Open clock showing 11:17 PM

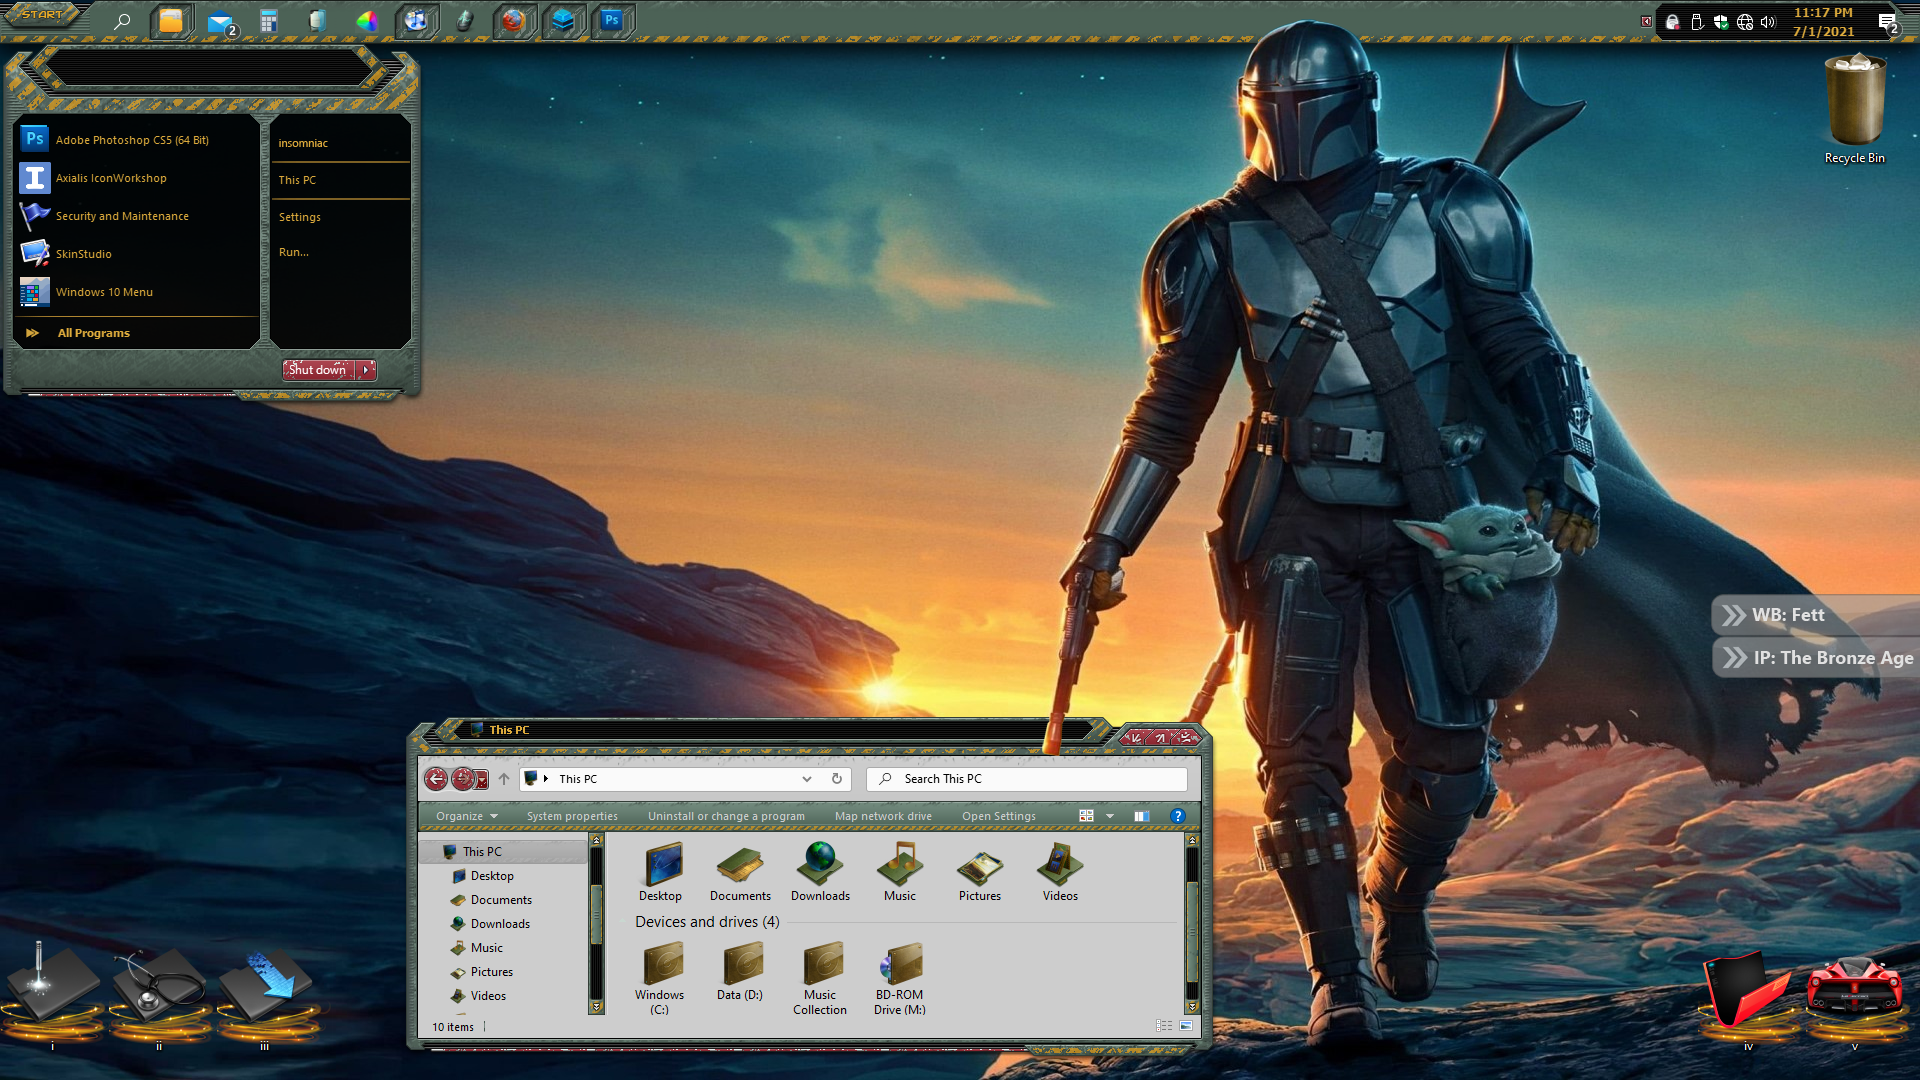(x=1823, y=22)
